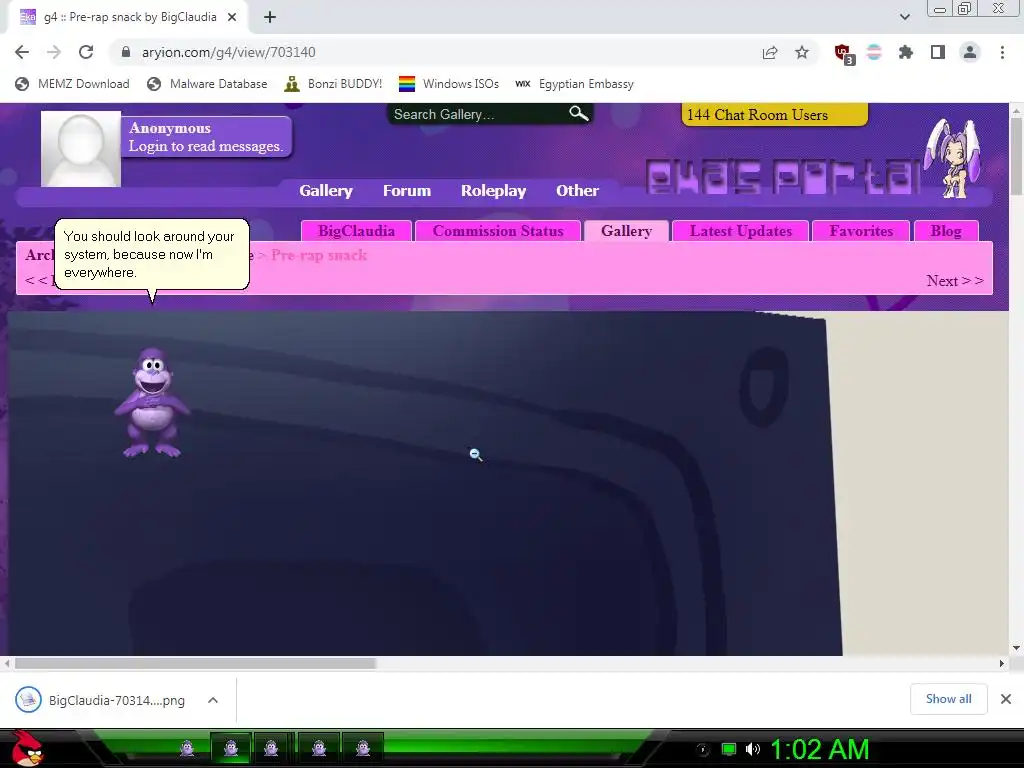The height and width of the screenshot is (768, 1024).
Task: Select the pink Gallery user tab
Action: tap(626, 231)
